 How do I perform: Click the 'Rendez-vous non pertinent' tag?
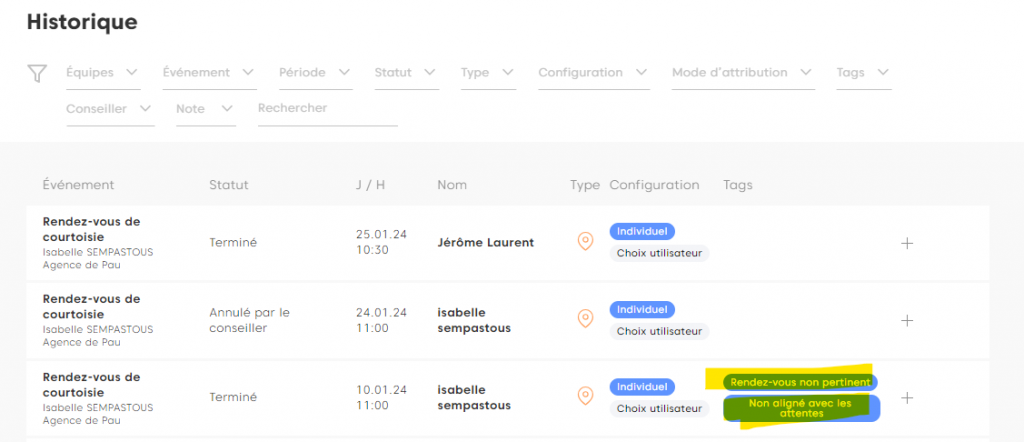(800, 382)
